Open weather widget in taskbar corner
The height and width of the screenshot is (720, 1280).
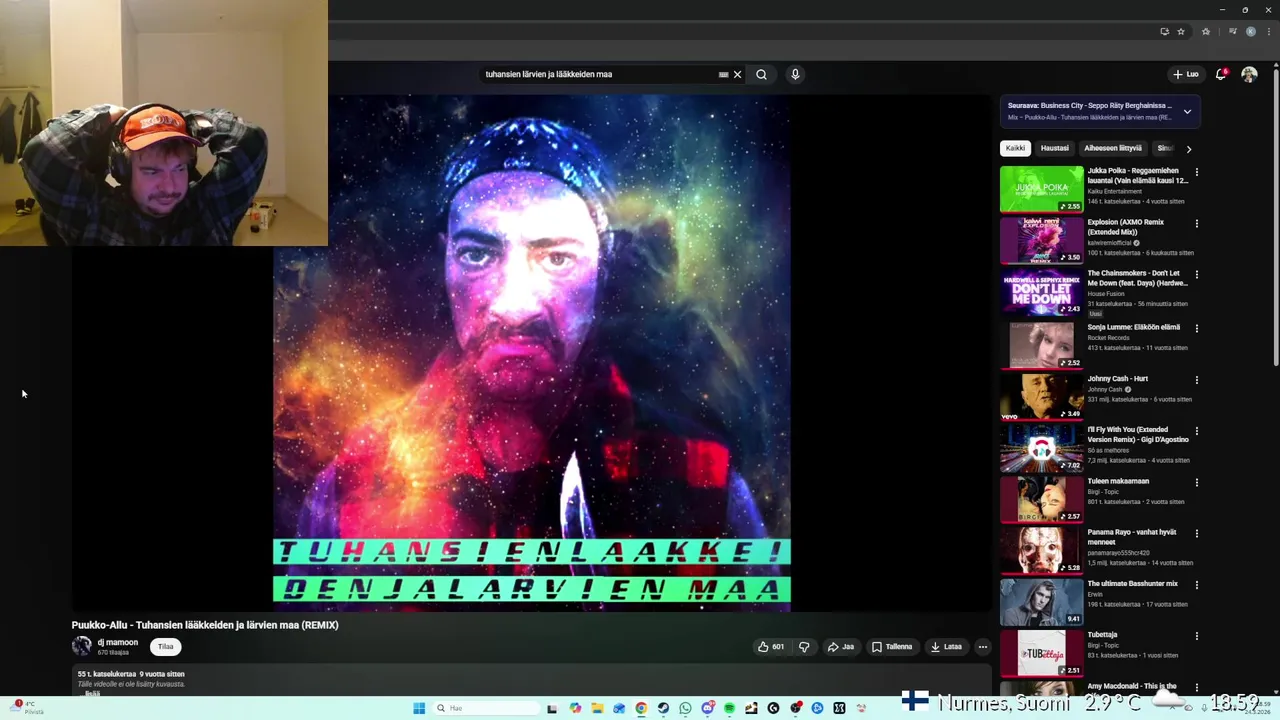[24, 707]
